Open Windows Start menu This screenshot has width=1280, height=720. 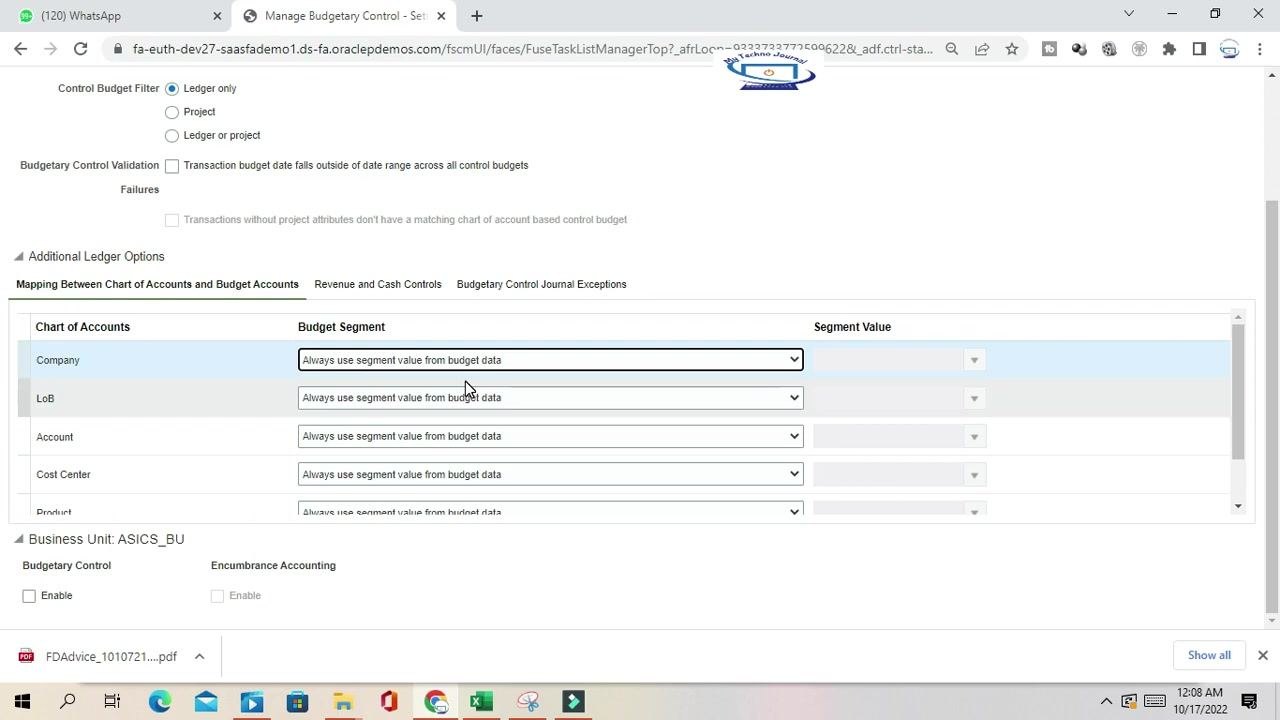[22, 701]
